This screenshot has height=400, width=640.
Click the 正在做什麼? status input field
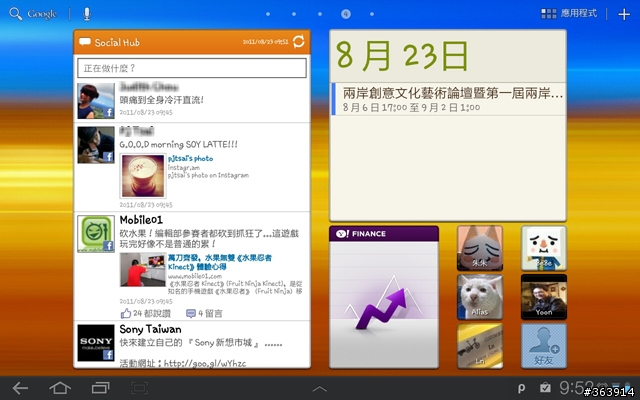[x=192, y=68]
